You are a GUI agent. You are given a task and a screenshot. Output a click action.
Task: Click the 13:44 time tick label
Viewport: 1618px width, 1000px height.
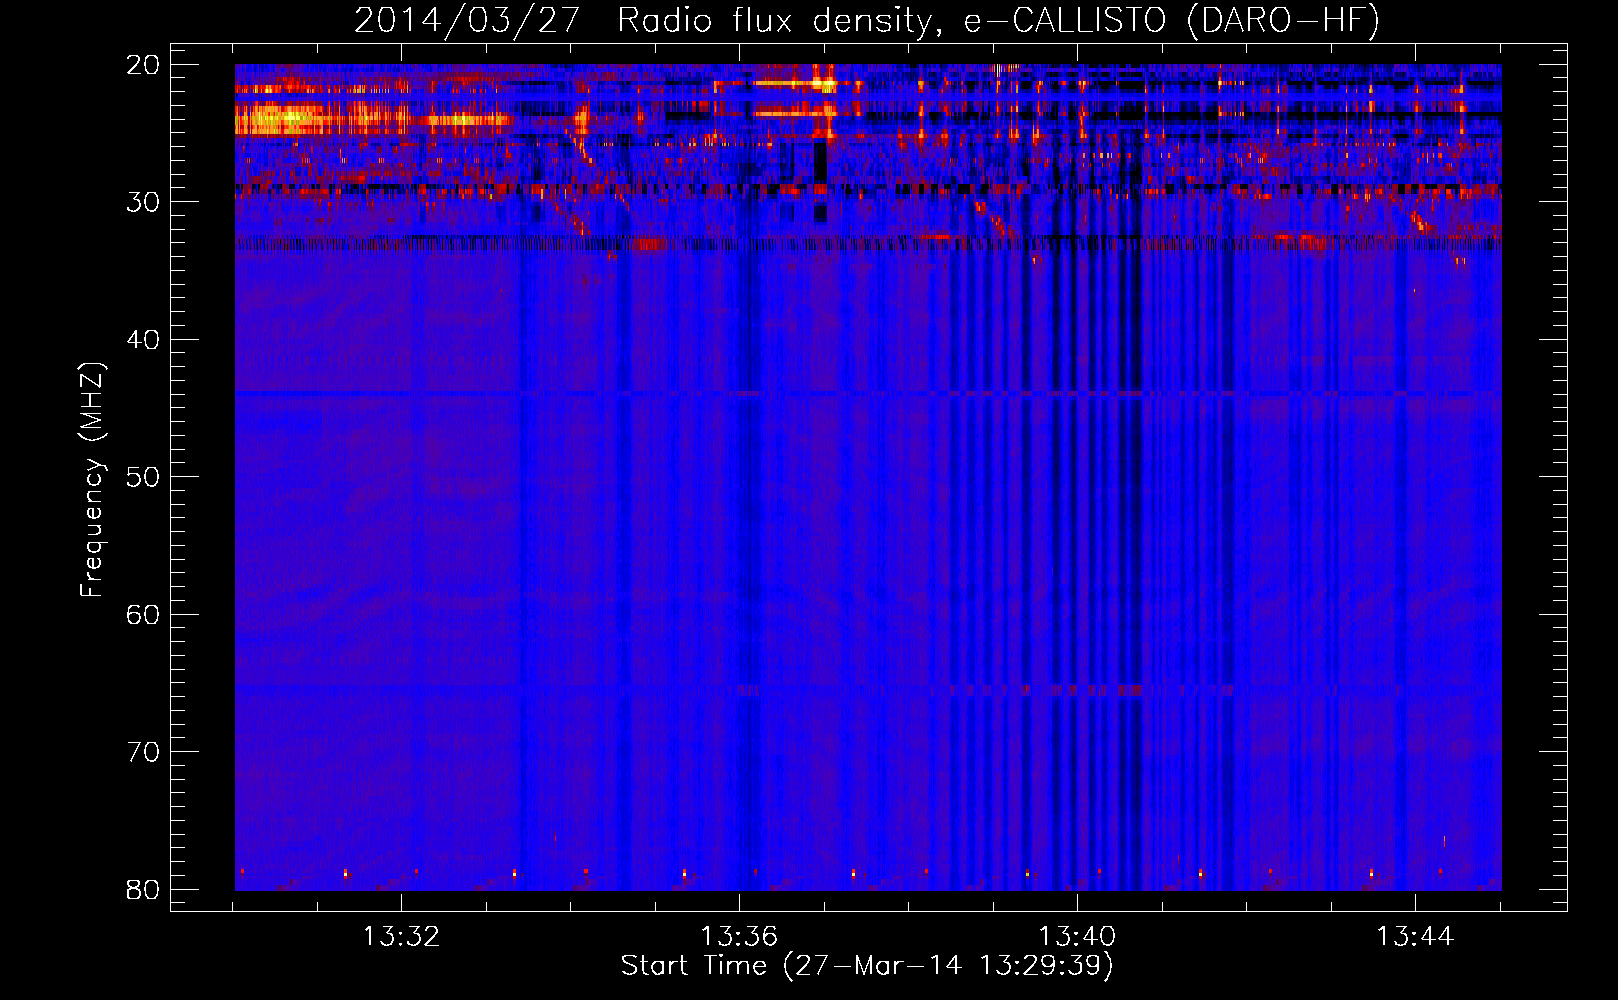1415,937
